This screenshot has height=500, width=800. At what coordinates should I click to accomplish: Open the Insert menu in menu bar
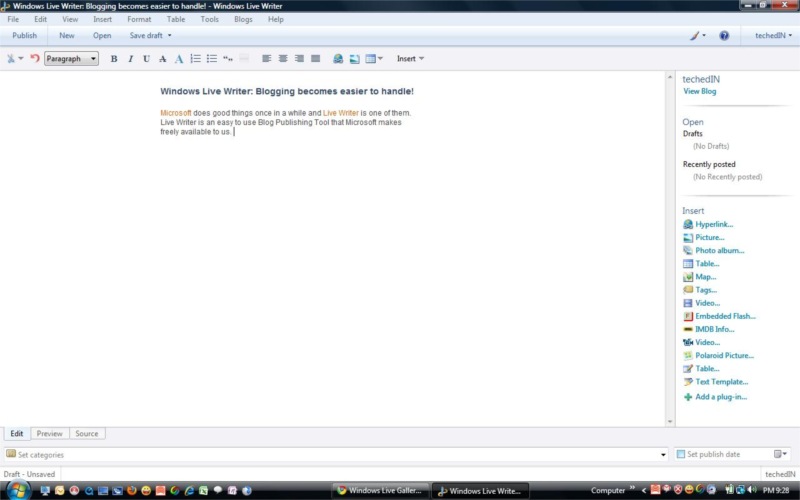[102, 19]
